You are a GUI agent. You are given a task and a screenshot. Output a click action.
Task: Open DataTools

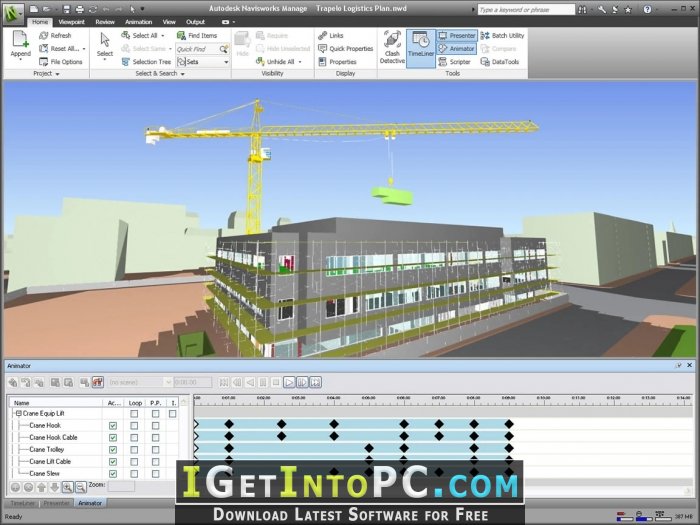click(x=500, y=62)
